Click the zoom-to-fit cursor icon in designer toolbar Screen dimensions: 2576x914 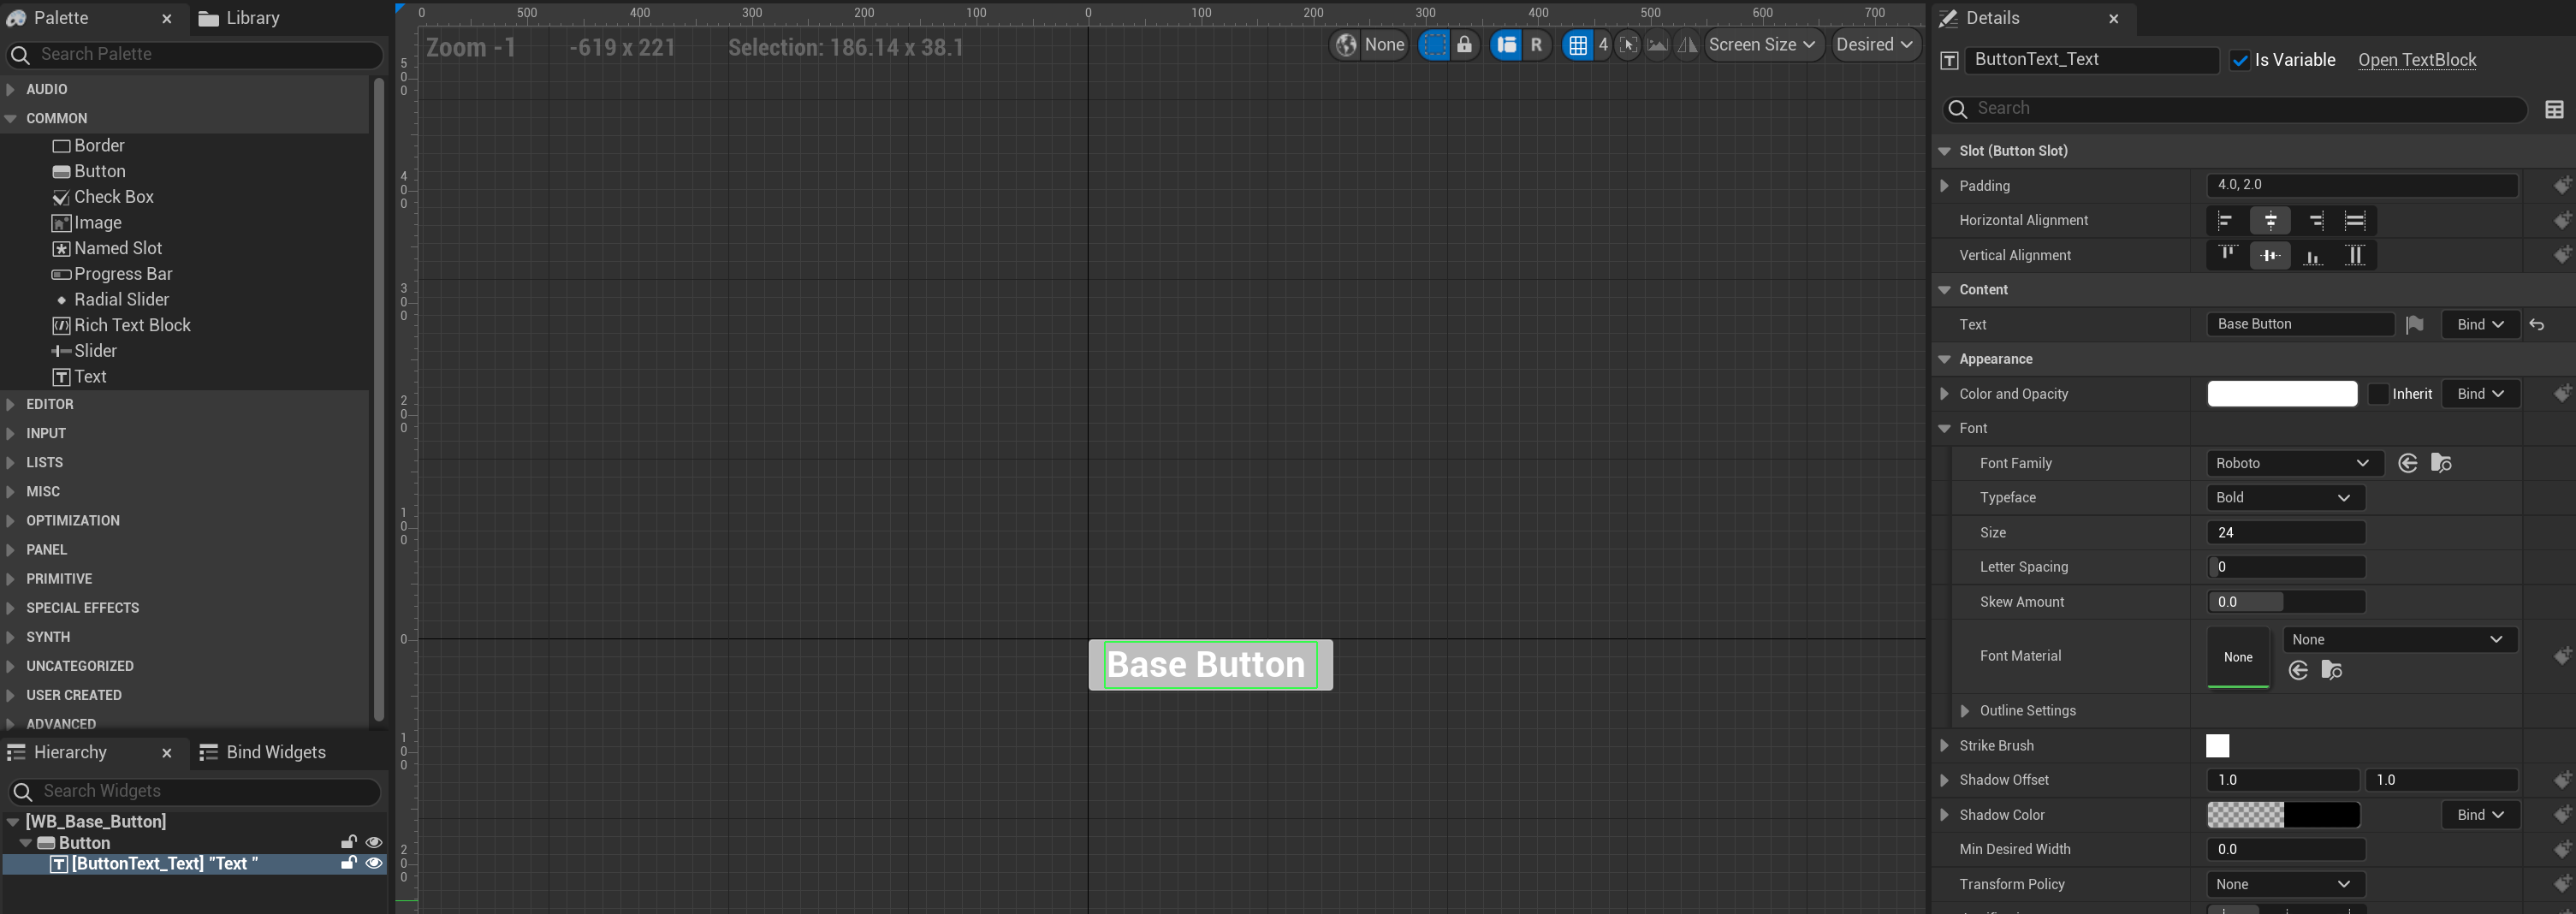[1628, 45]
